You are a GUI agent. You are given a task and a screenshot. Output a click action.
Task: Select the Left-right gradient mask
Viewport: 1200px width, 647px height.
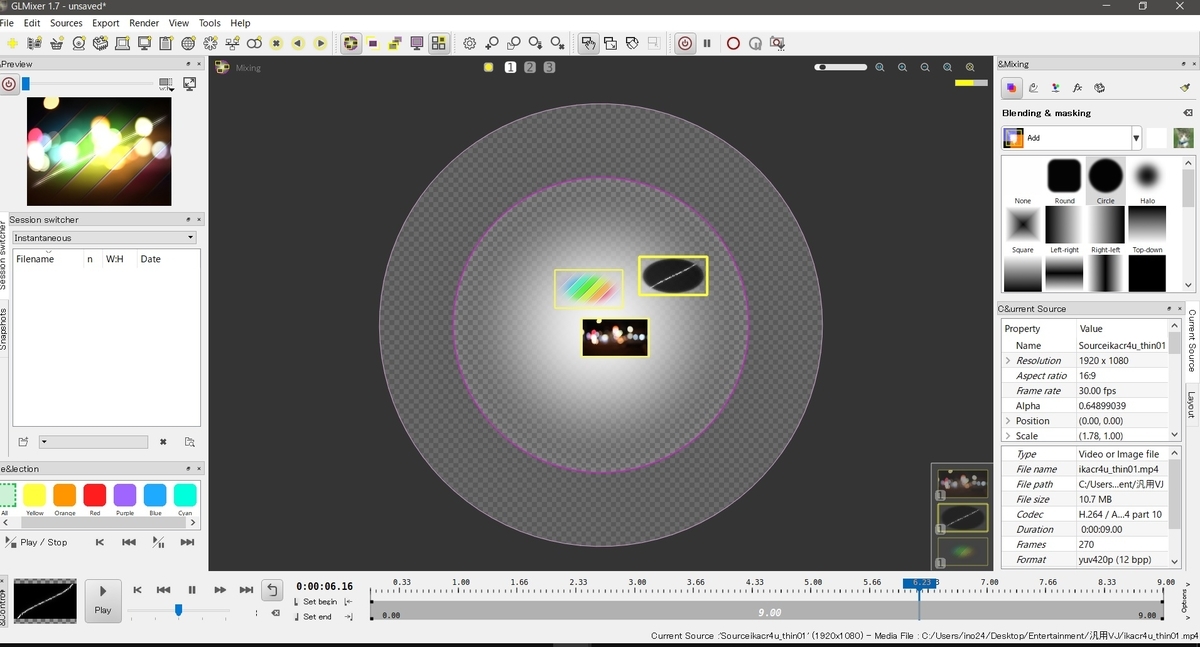[1064, 230]
